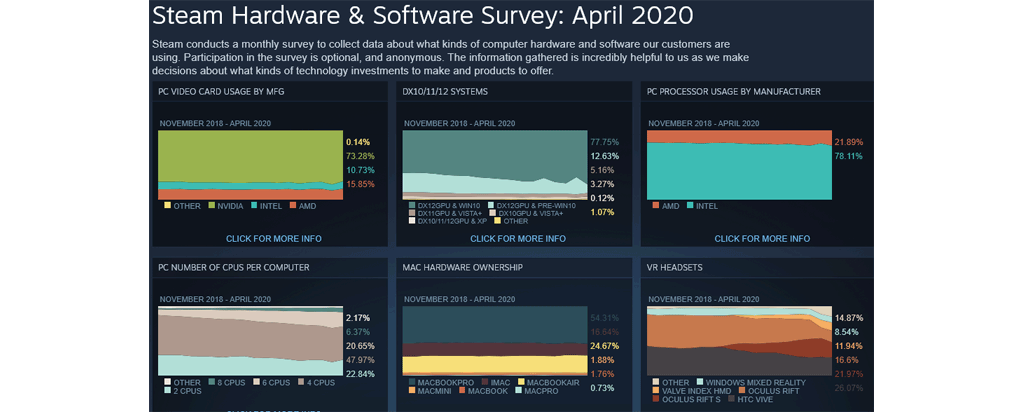
Task: Click the HTC VIVE legend swatch
Action: 731,398
